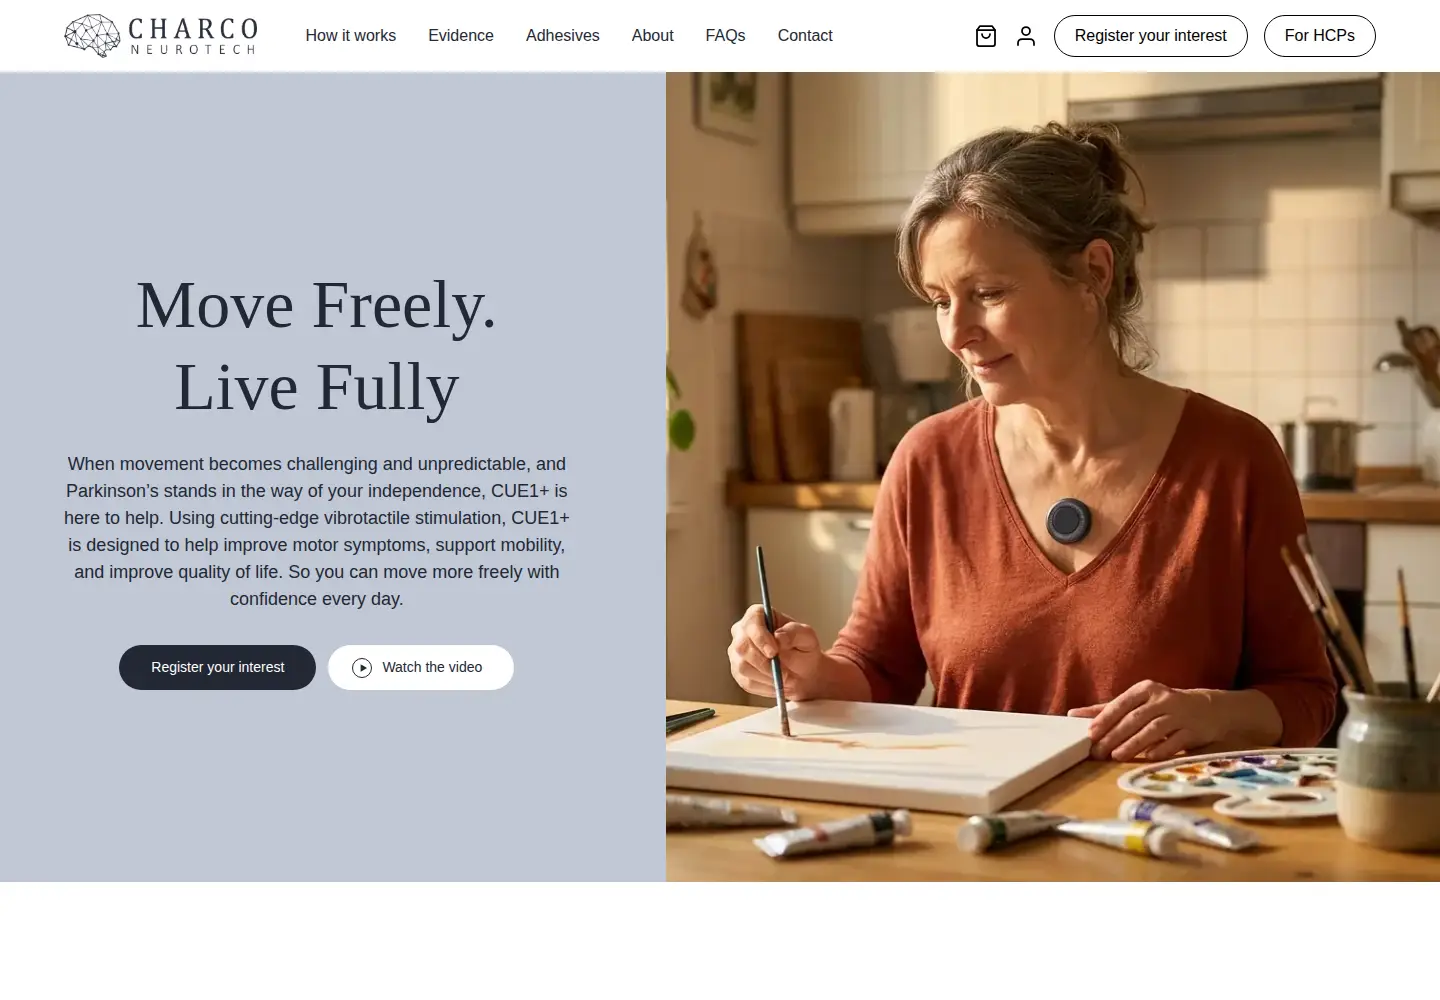The height and width of the screenshot is (1000, 1440).
Task: Open the For HCPs button
Action: tap(1320, 36)
